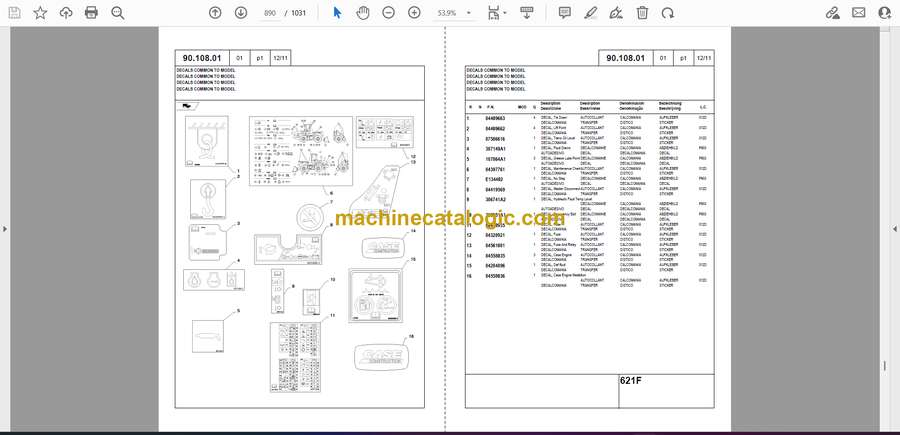This screenshot has width=900, height=435.
Task: Expand the left navigation pane
Action: [5, 229]
